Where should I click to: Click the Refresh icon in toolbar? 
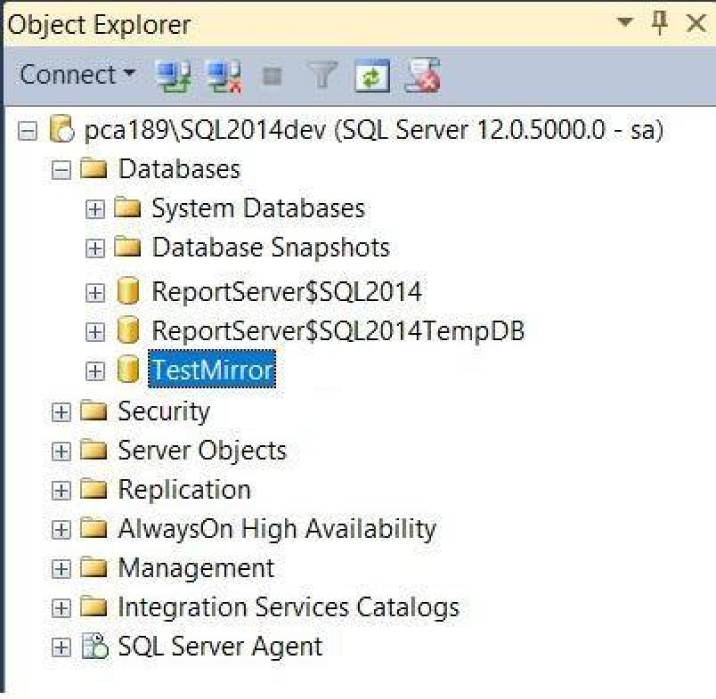(x=372, y=76)
